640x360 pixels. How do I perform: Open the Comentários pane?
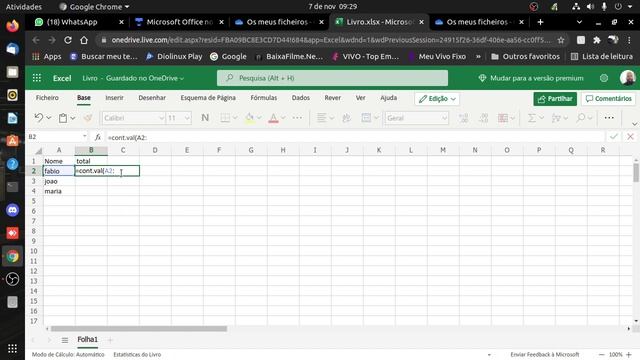[609, 99]
